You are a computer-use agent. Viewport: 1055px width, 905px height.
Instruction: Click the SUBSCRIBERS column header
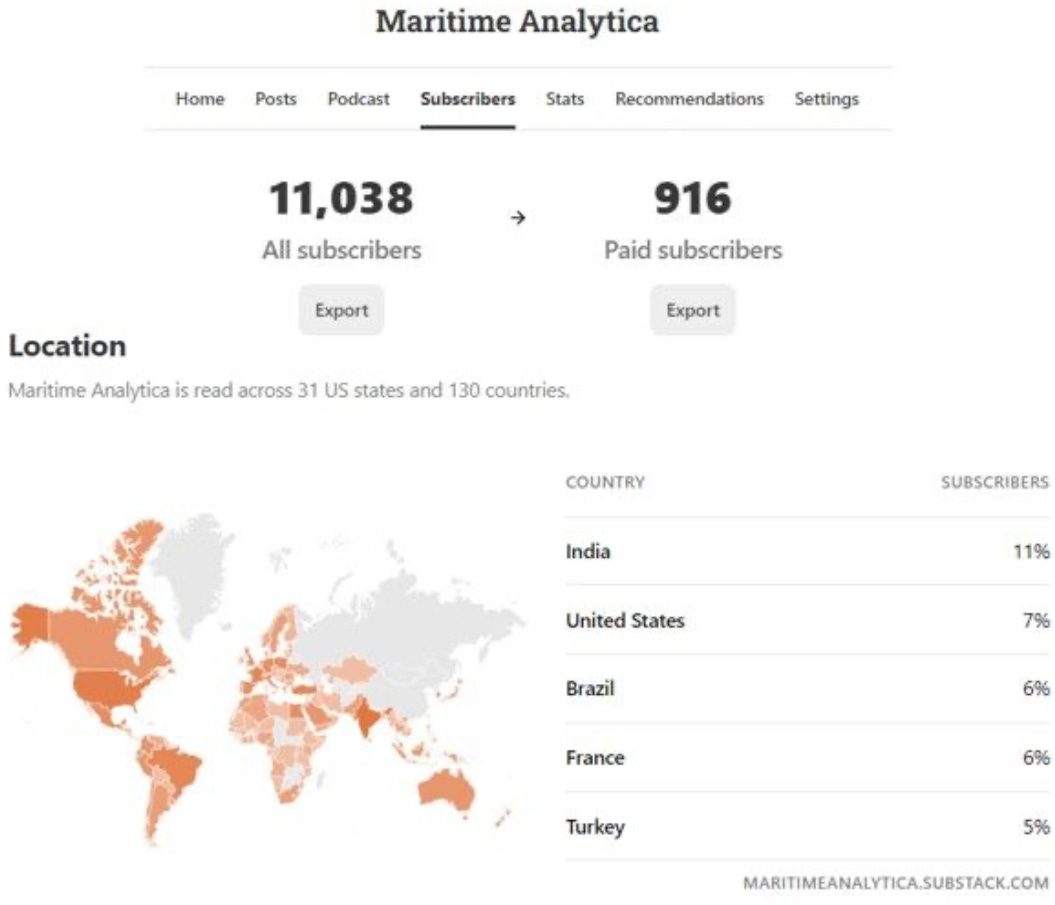[994, 482]
